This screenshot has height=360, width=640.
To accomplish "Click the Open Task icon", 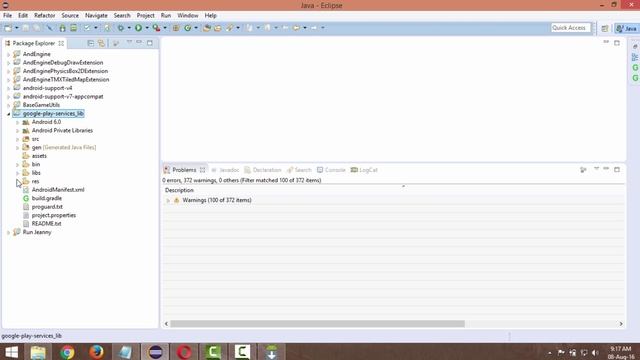I will pos(218,28).
